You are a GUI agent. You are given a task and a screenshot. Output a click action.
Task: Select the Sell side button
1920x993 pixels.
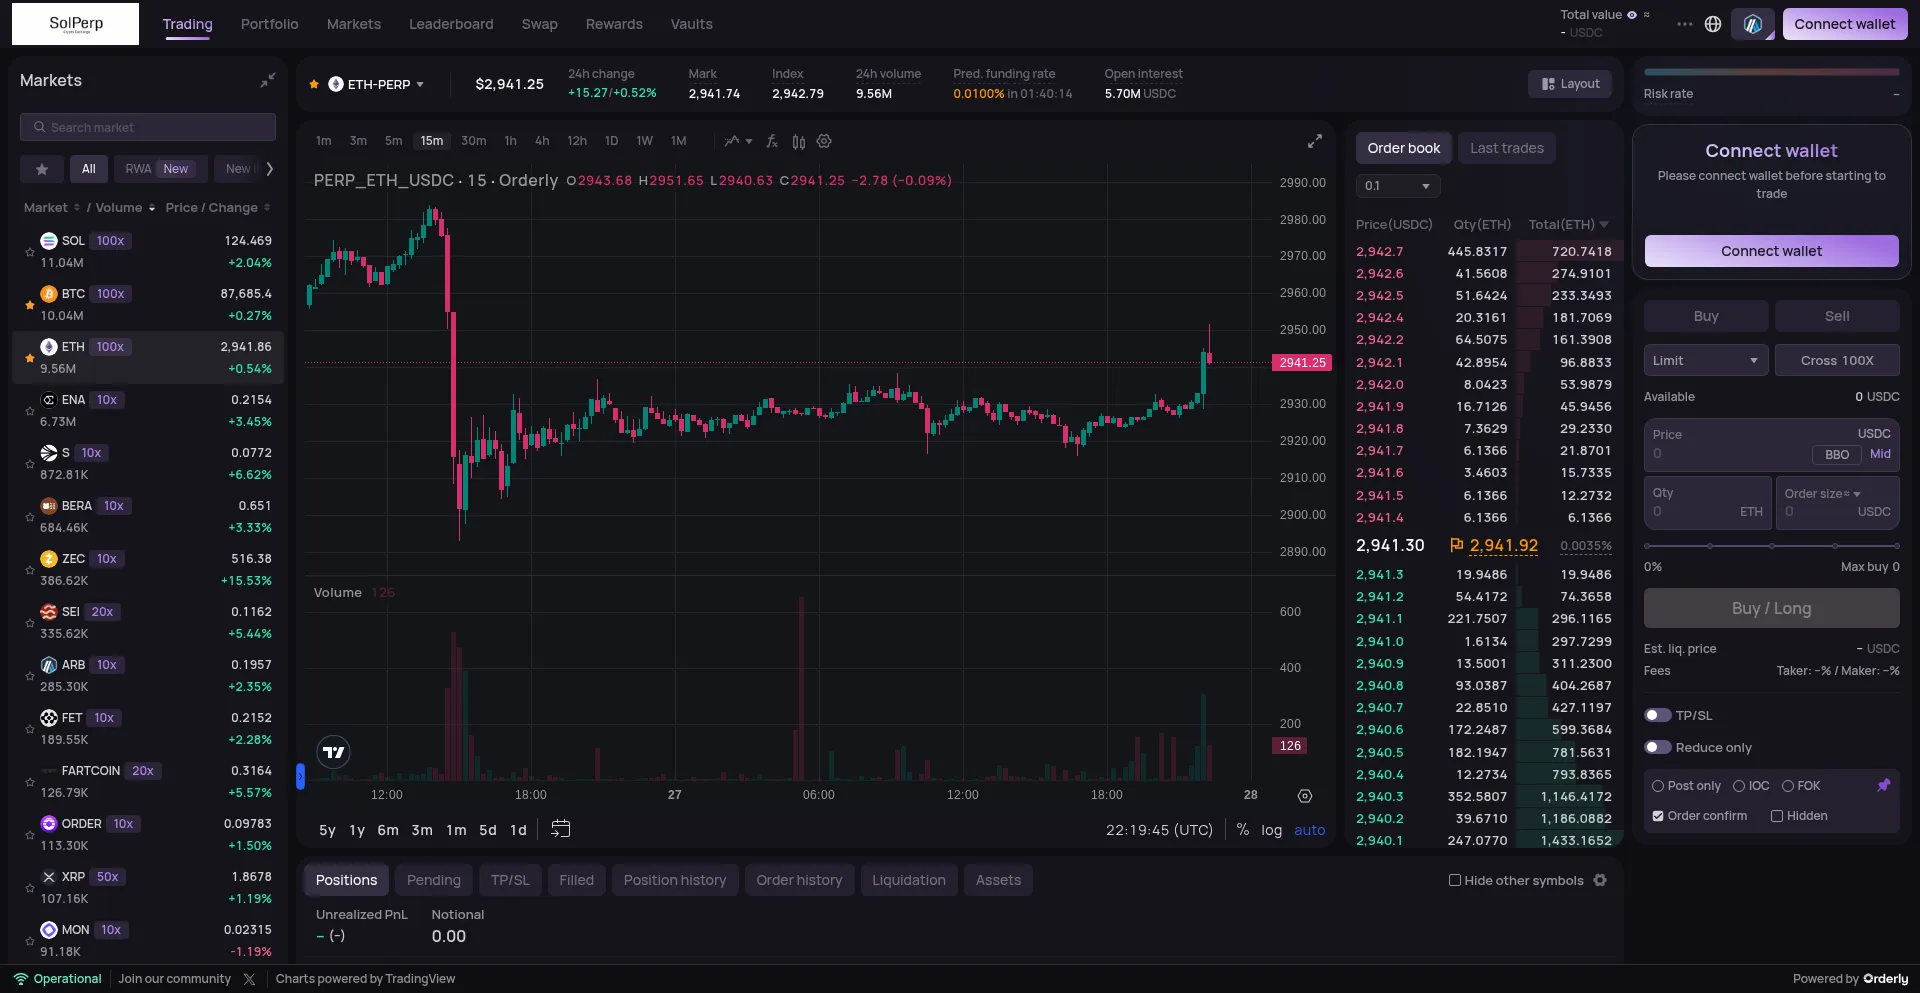1836,316
